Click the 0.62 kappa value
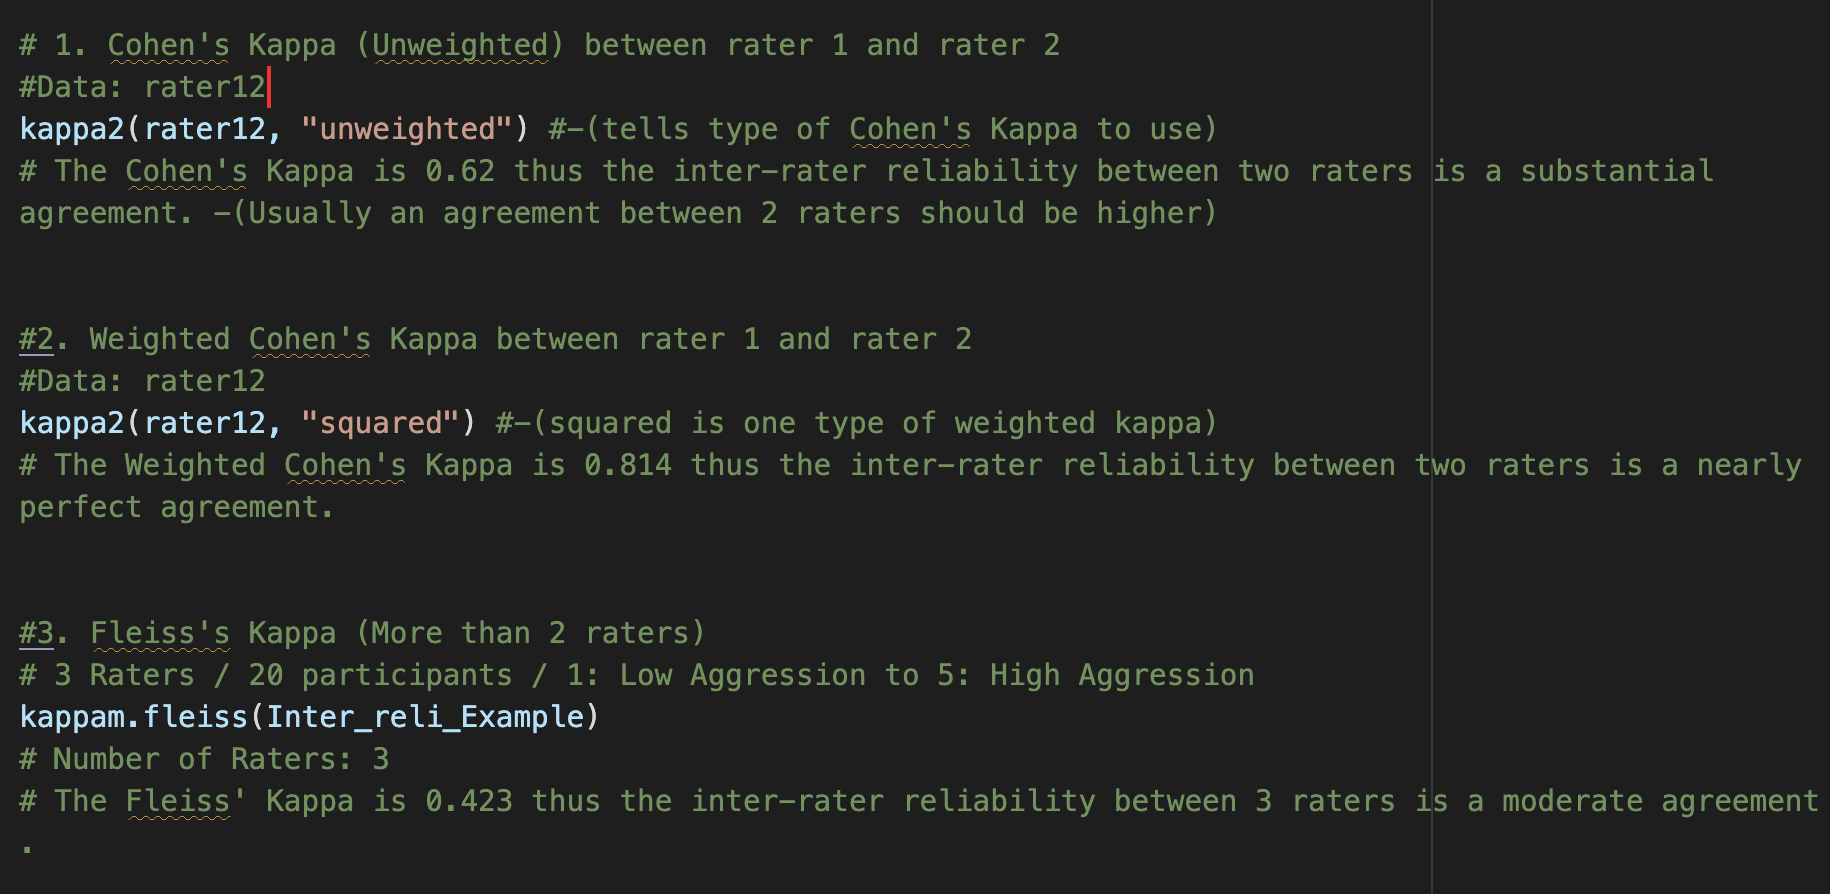 tap(460, 171)
